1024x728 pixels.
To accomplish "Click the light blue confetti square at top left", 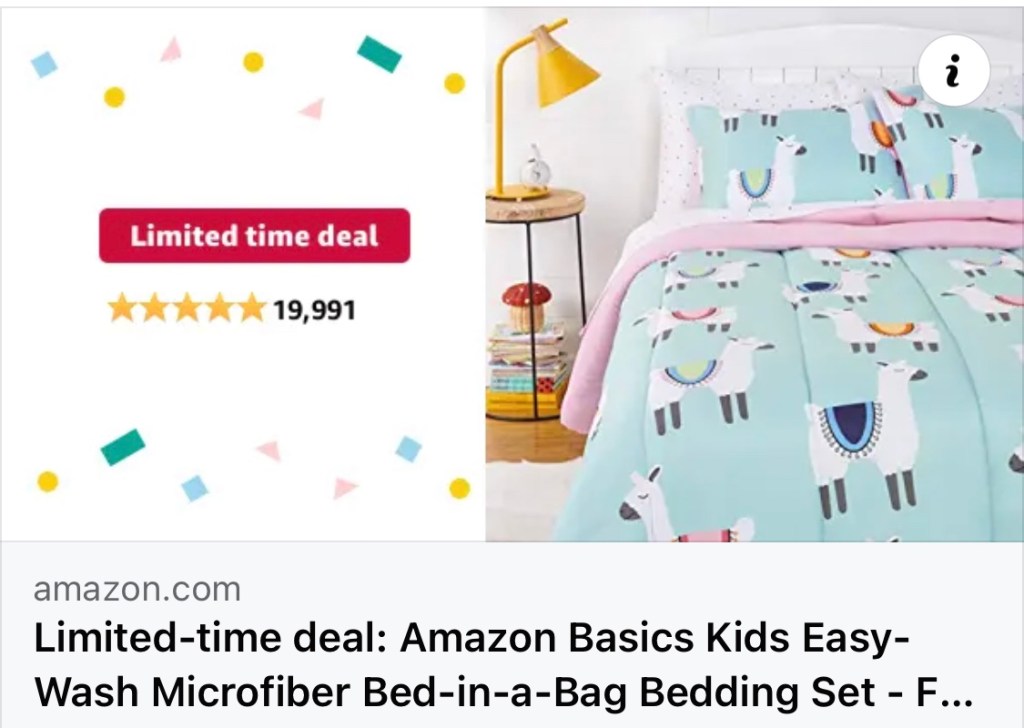I will pos(44,64).
